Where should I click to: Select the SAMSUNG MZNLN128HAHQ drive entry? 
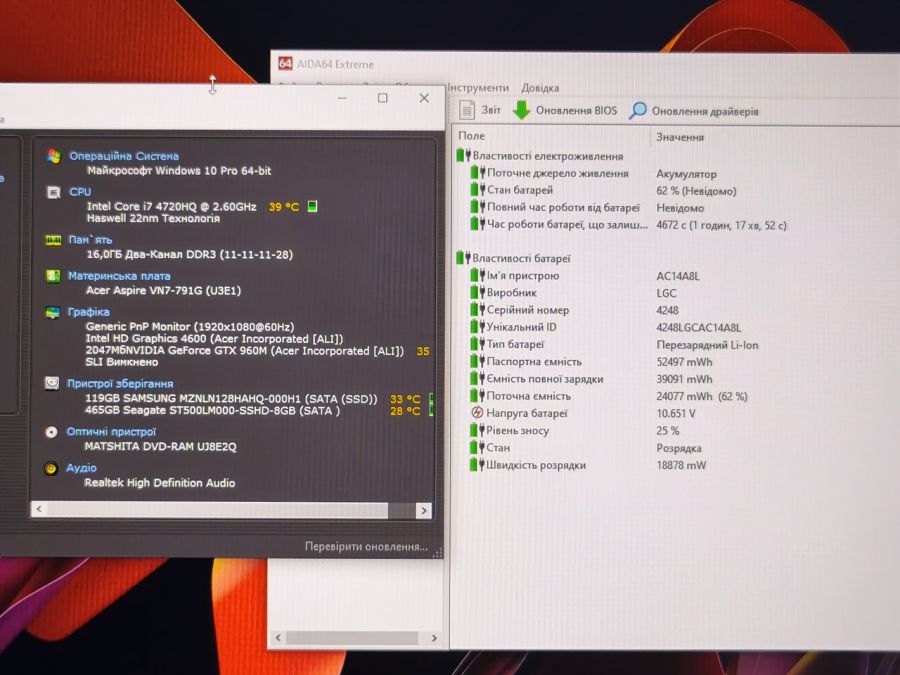[x=231, y=398]
